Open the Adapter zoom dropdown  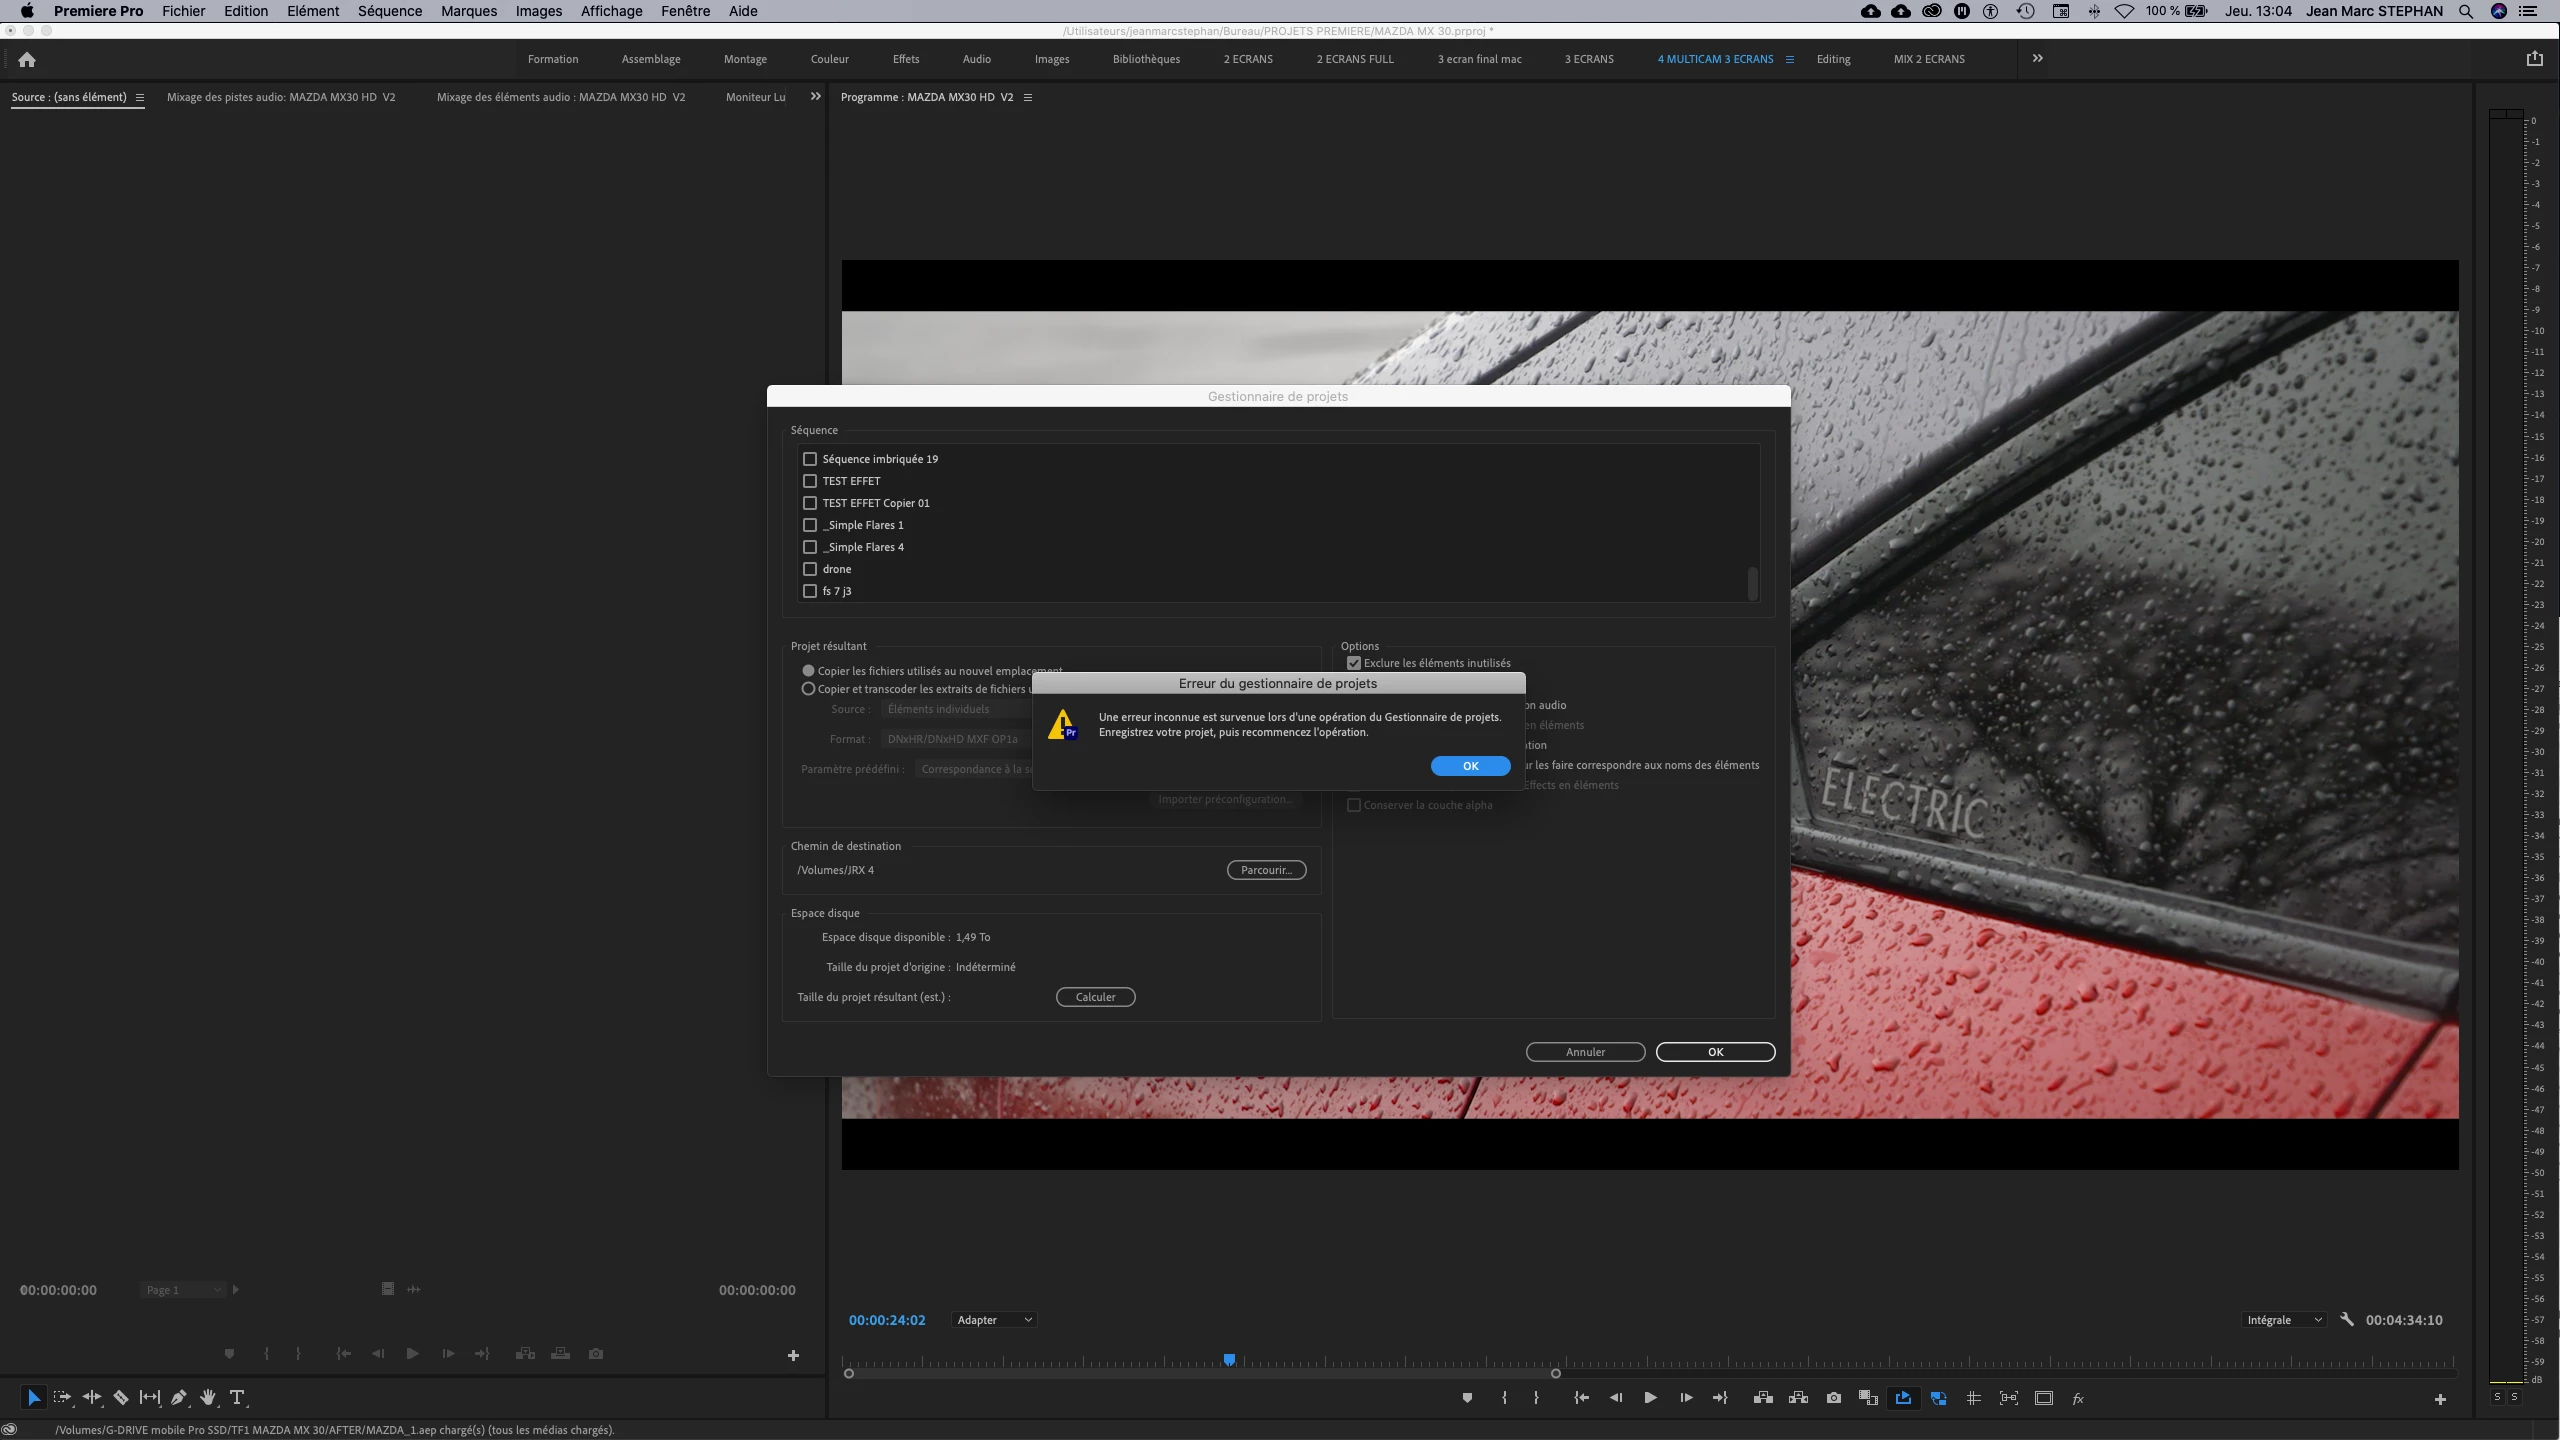[x=993, y=1320]
